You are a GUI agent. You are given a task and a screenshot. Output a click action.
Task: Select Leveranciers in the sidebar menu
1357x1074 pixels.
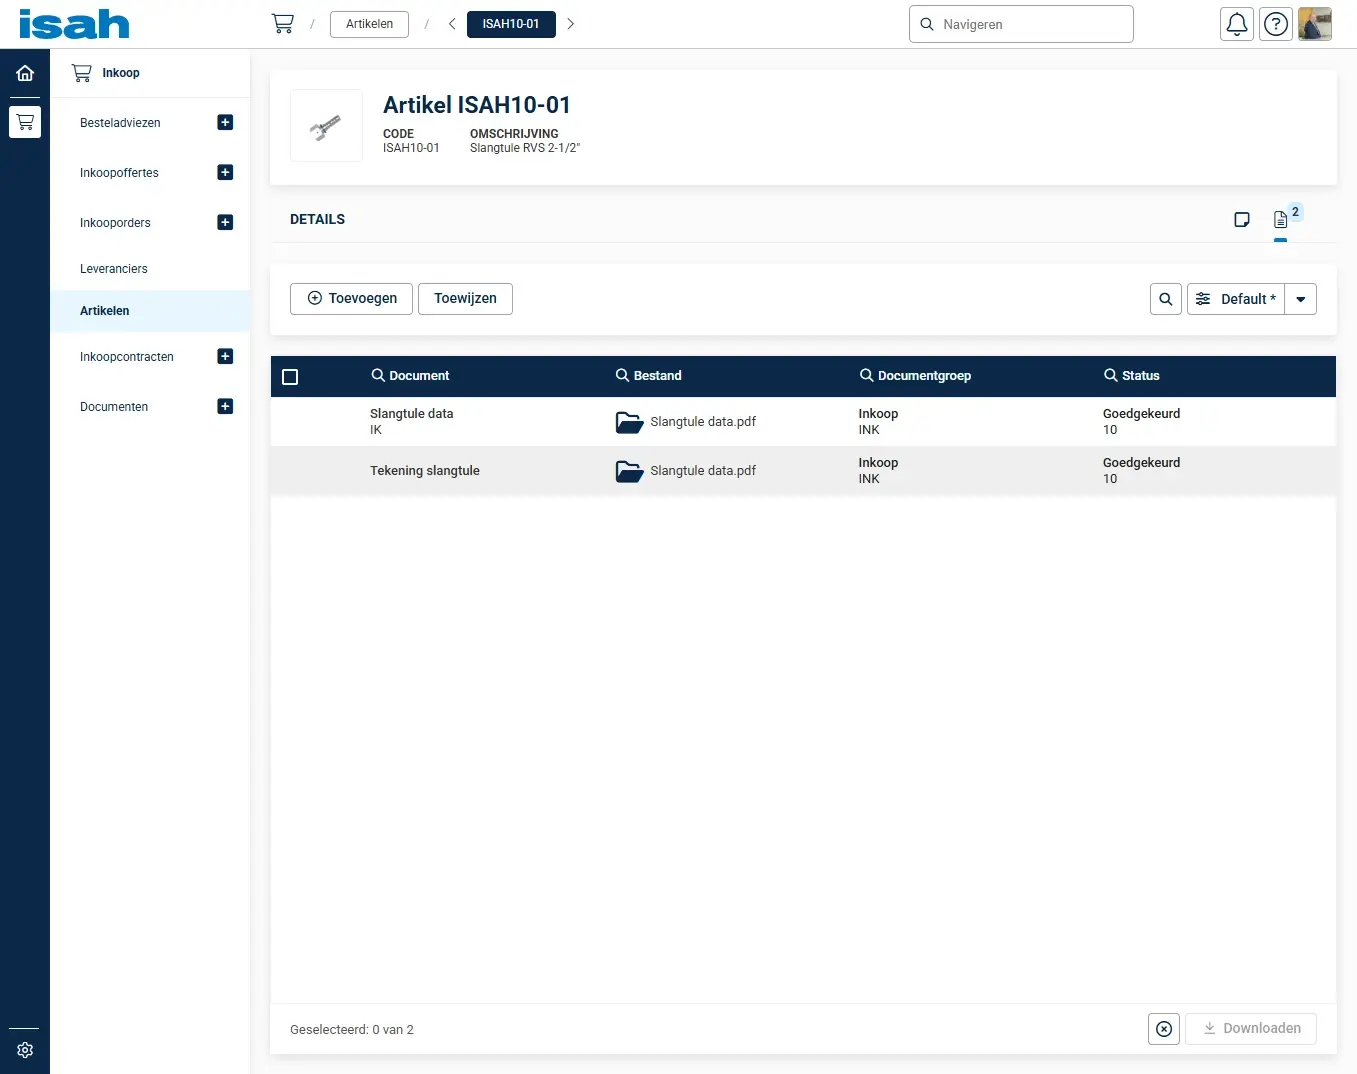tap(114, 269)
